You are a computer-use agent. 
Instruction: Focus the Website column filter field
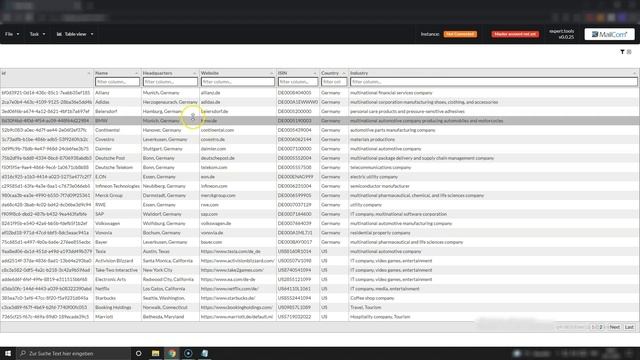[x=238, y=82]
